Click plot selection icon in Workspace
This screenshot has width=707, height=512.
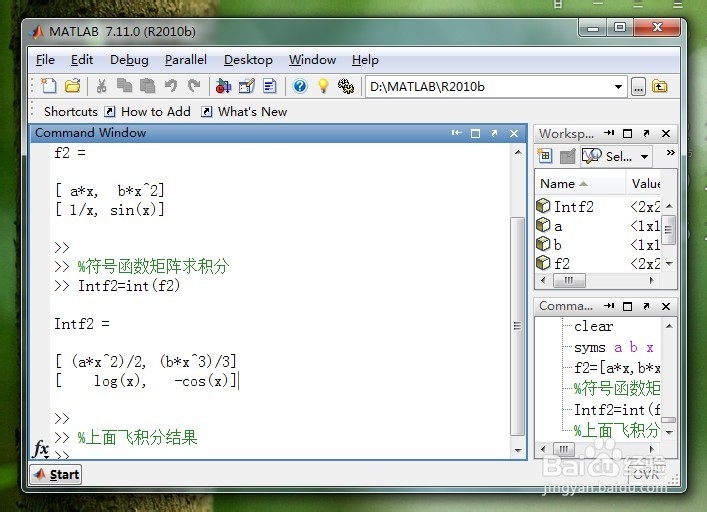[x=592, y=156]
